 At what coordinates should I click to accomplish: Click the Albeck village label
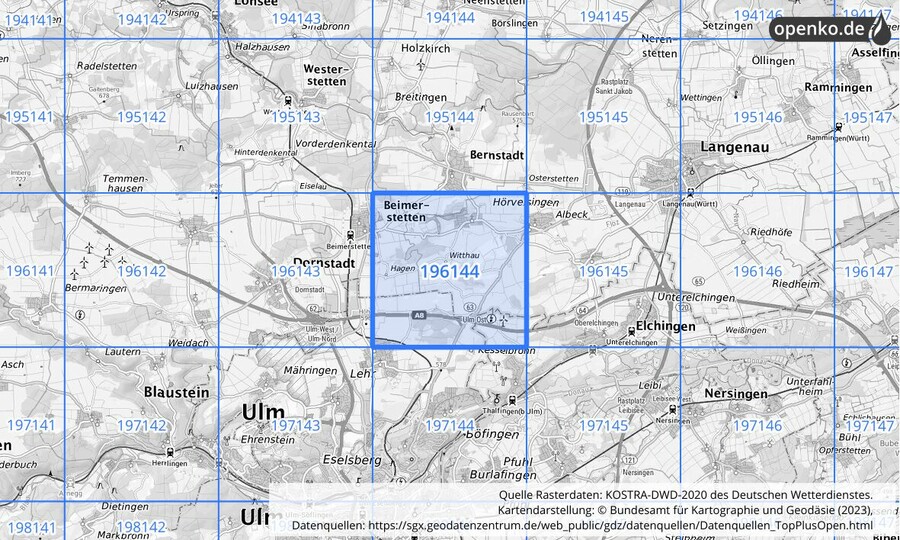pos(572,214)
